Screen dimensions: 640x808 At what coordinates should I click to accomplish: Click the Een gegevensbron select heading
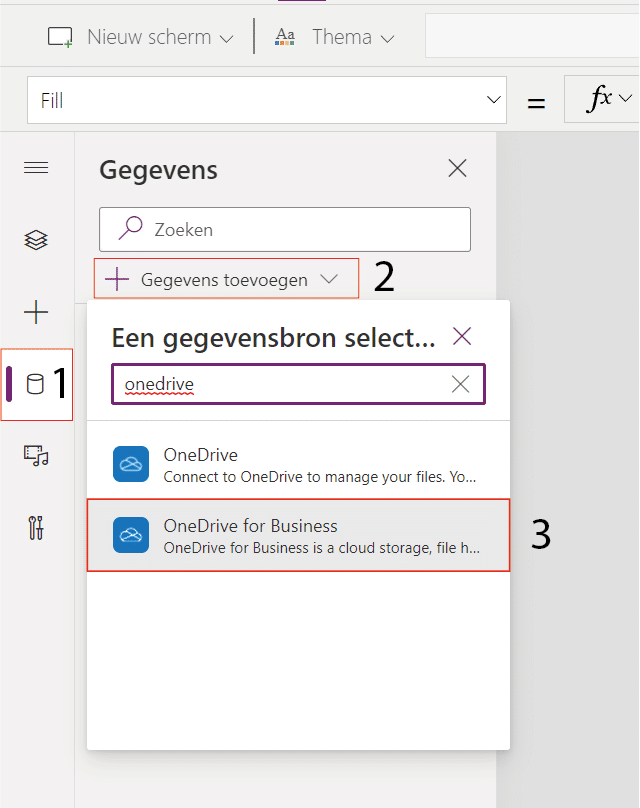coord(274,338)
